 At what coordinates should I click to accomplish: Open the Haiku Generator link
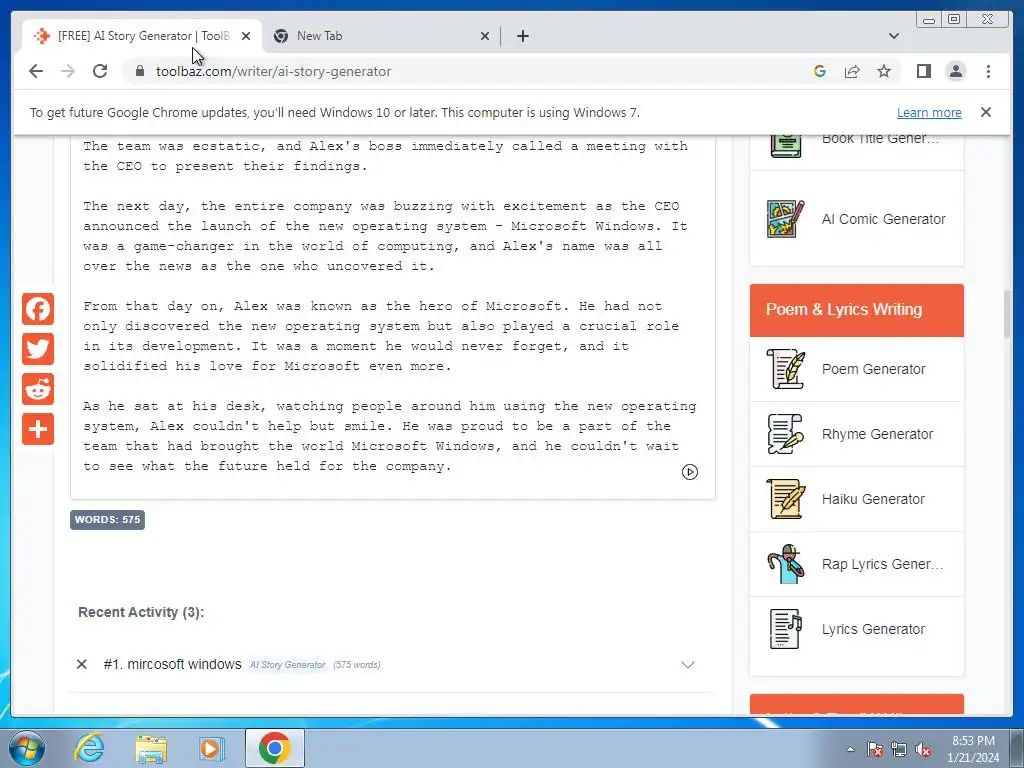click(873, 499)
